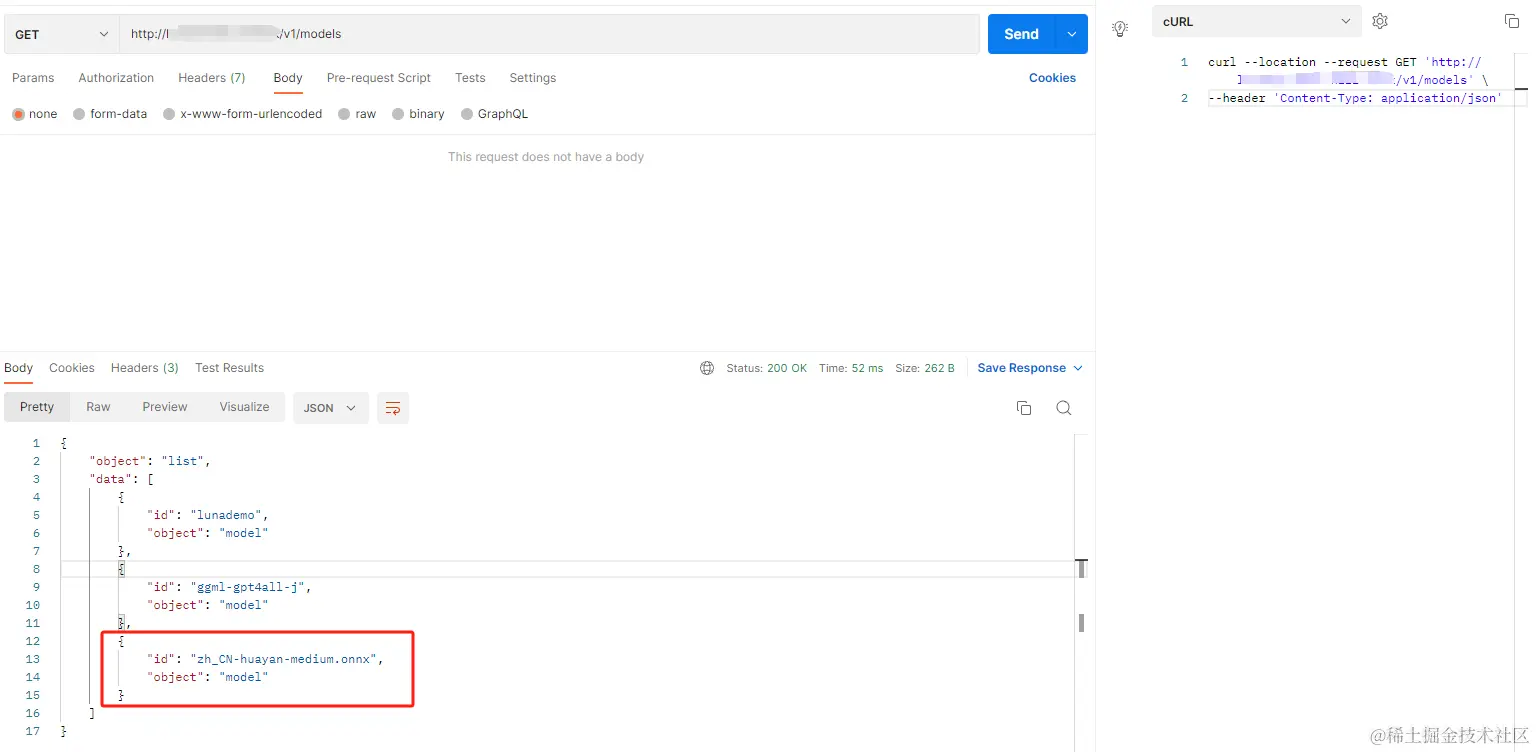Viewport: 1536px width, 752px height.
Task: Switch to the Preview response view
Action: 165,407
